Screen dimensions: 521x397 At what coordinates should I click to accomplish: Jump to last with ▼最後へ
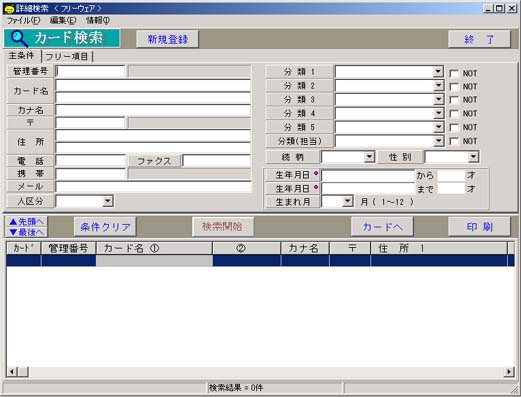click(x=26, y=232)
